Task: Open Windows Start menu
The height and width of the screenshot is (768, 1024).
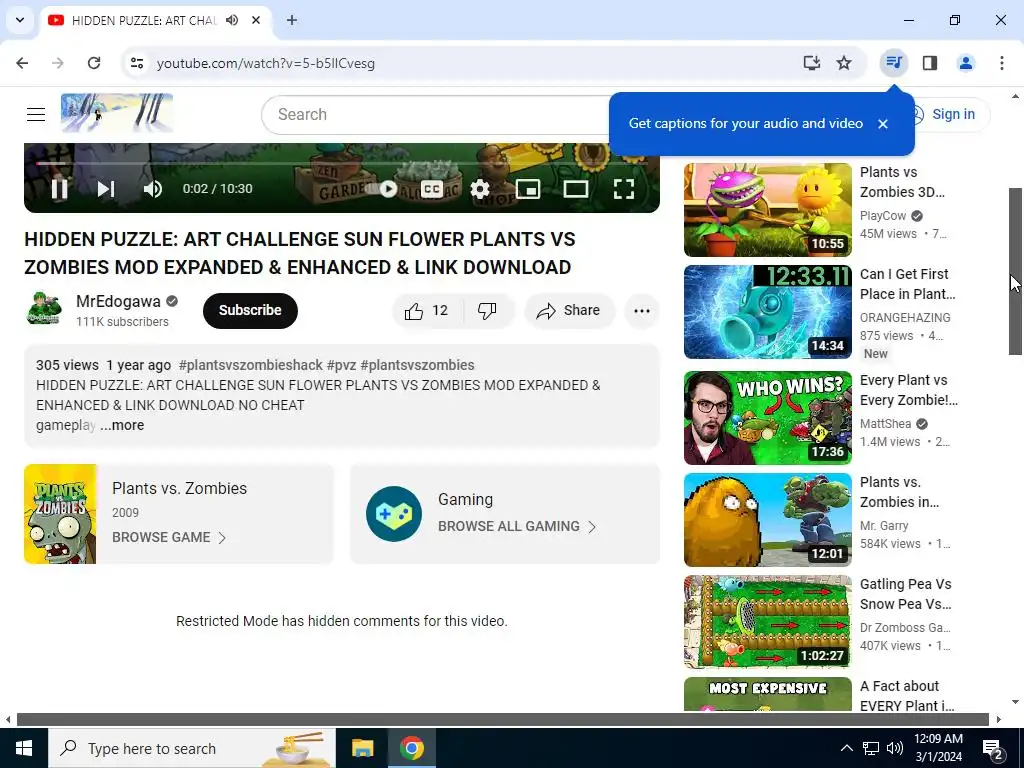Action: pyautogui.click(x=24, y=748)
